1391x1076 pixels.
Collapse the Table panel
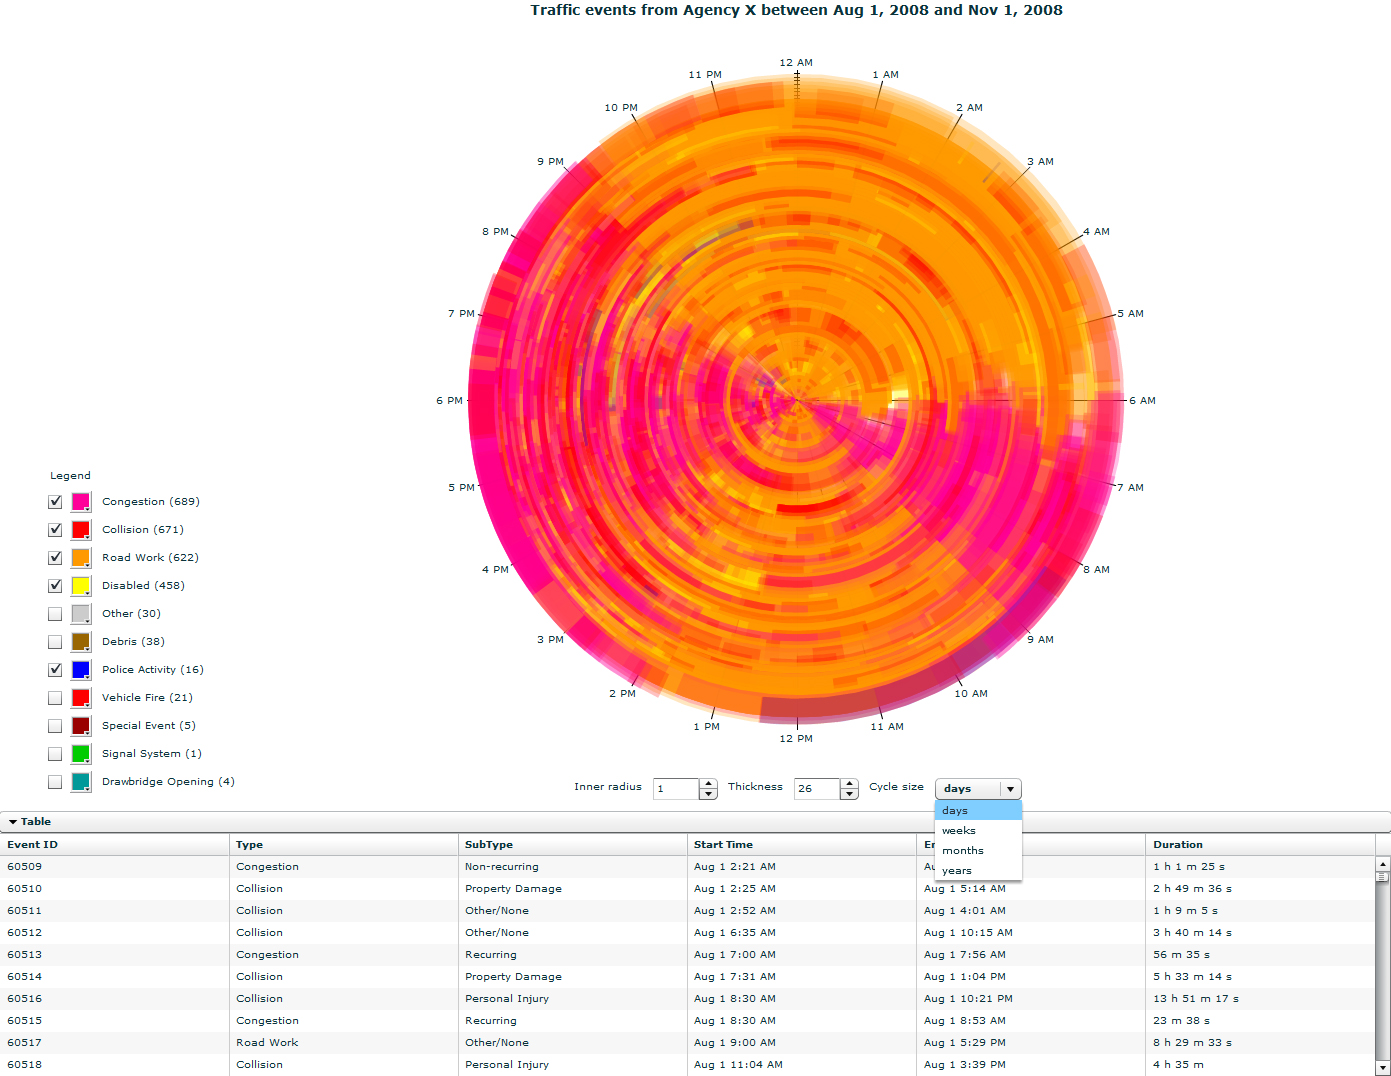pyautogui.click(x=13, y=822)
